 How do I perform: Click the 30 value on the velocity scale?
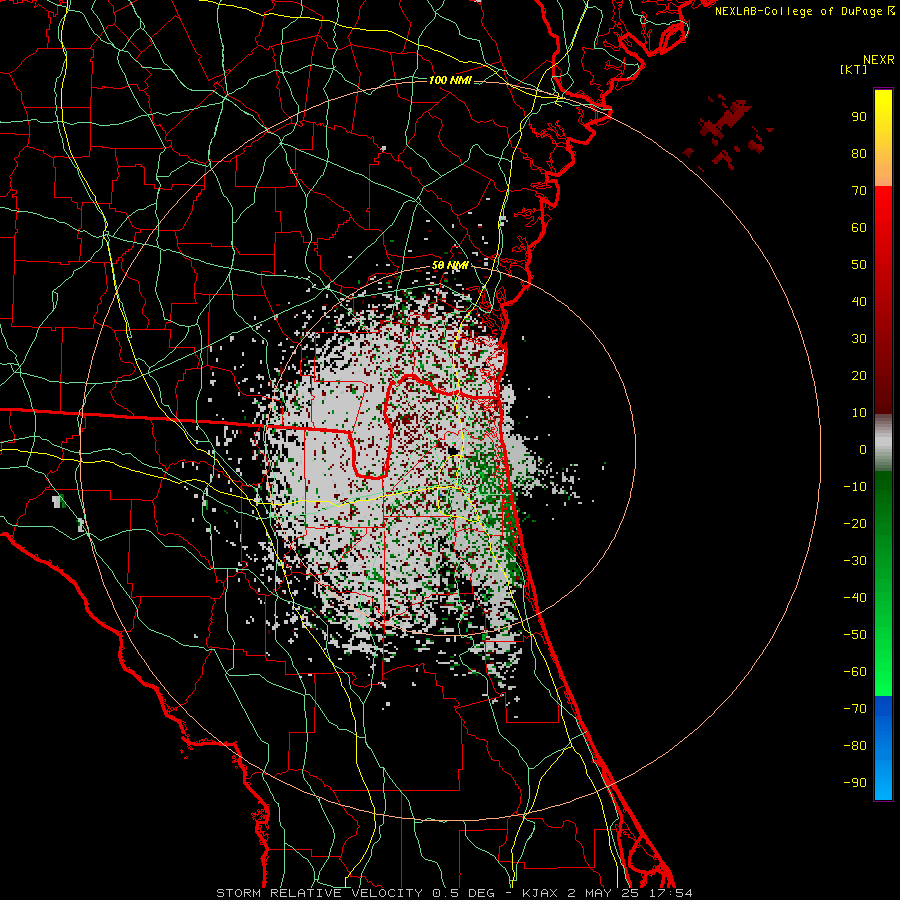pyautogui.click(x=859, y=339)
